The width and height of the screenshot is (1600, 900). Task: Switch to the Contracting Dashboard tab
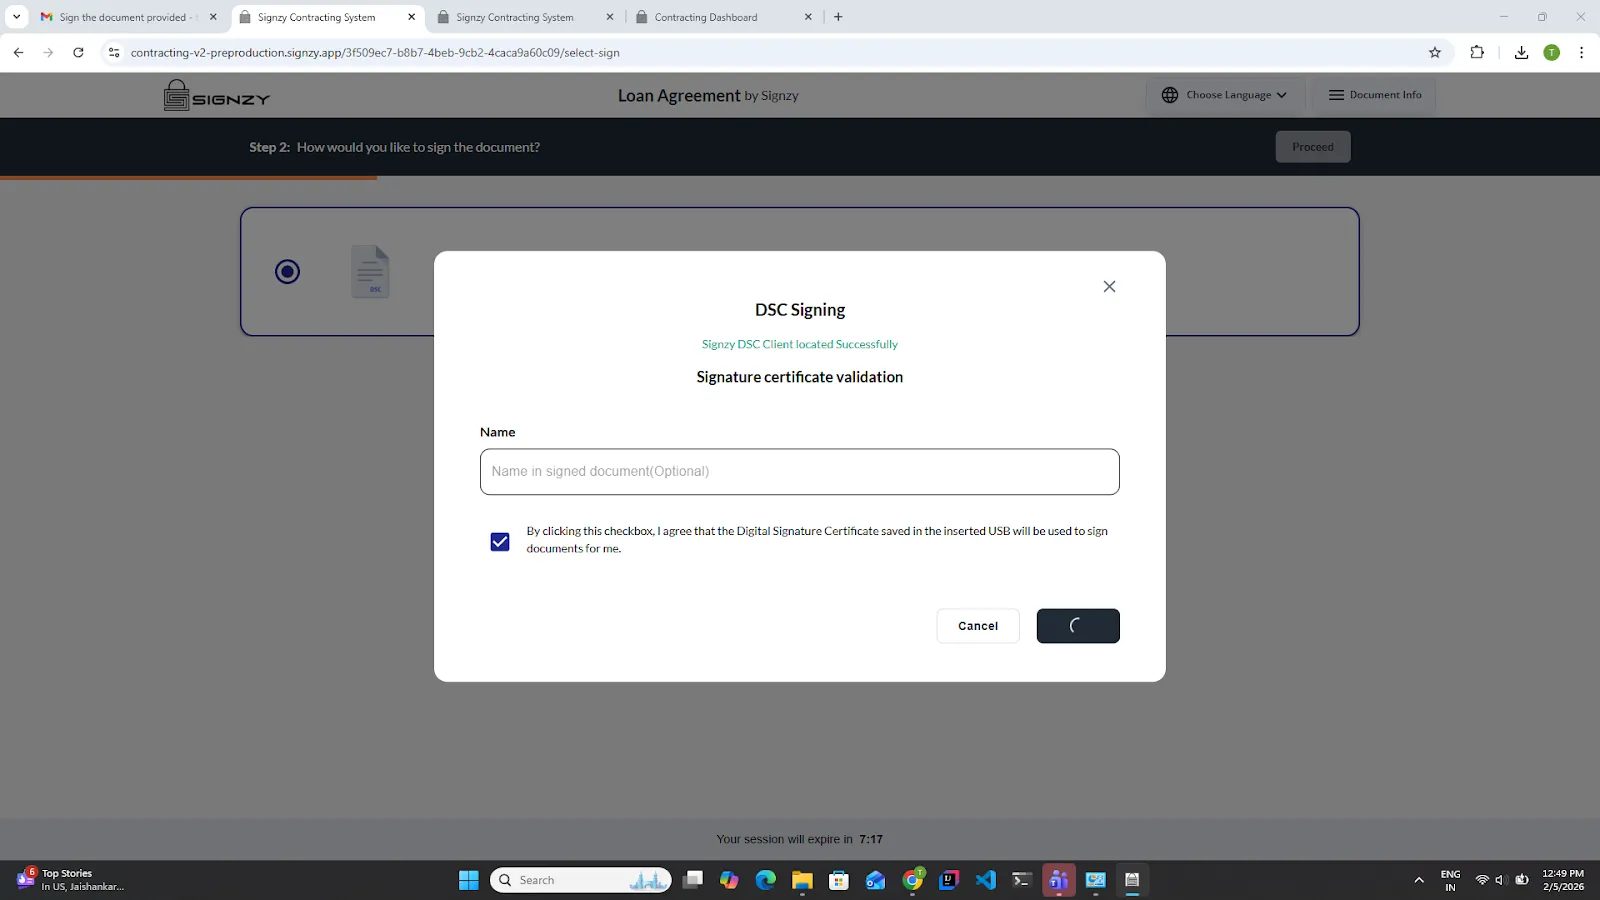[x=725, y=17]
